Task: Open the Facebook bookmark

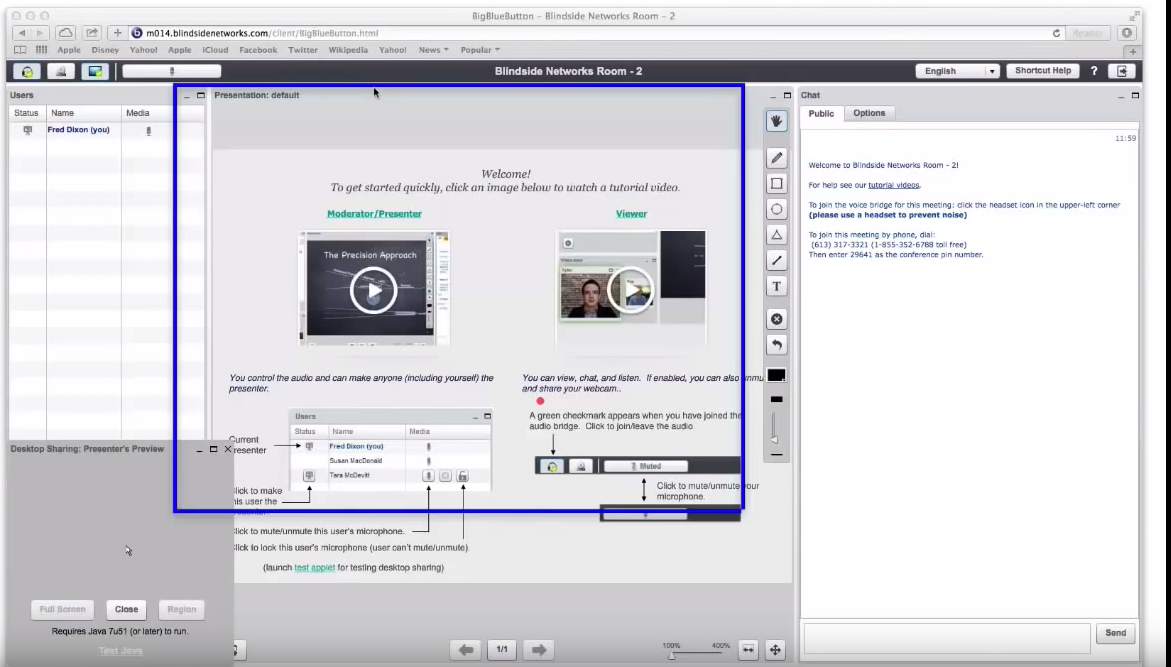Action: (x=258, y=50)
